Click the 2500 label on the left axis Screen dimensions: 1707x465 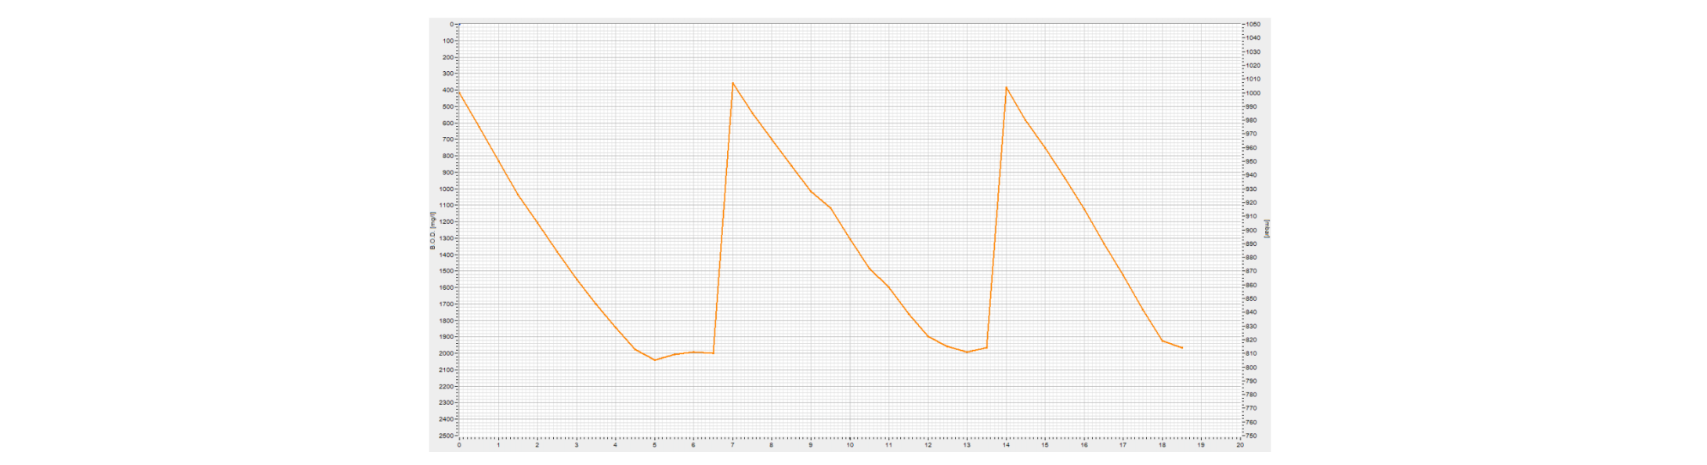(x=445, y=436)
